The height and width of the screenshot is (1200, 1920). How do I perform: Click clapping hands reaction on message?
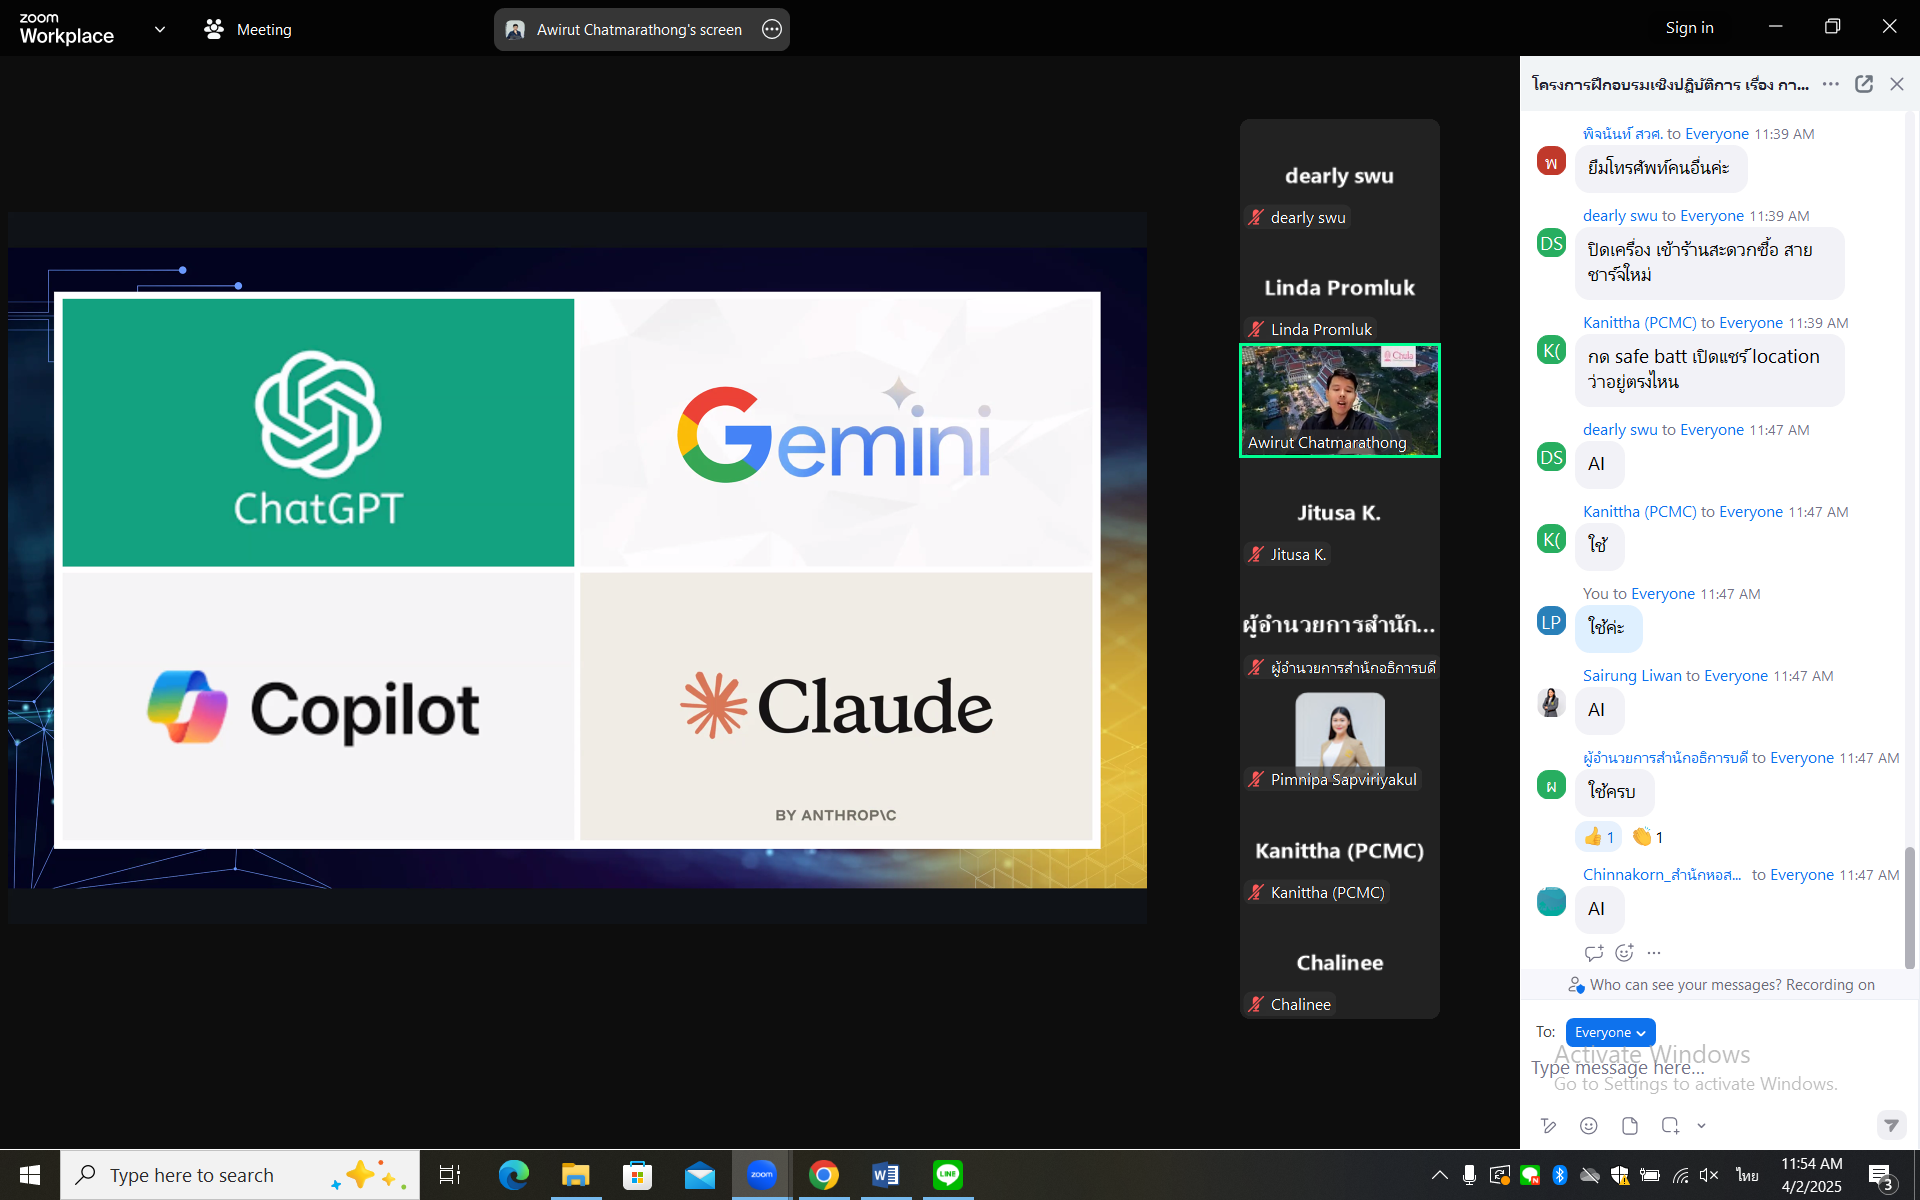pos(1648,837)
